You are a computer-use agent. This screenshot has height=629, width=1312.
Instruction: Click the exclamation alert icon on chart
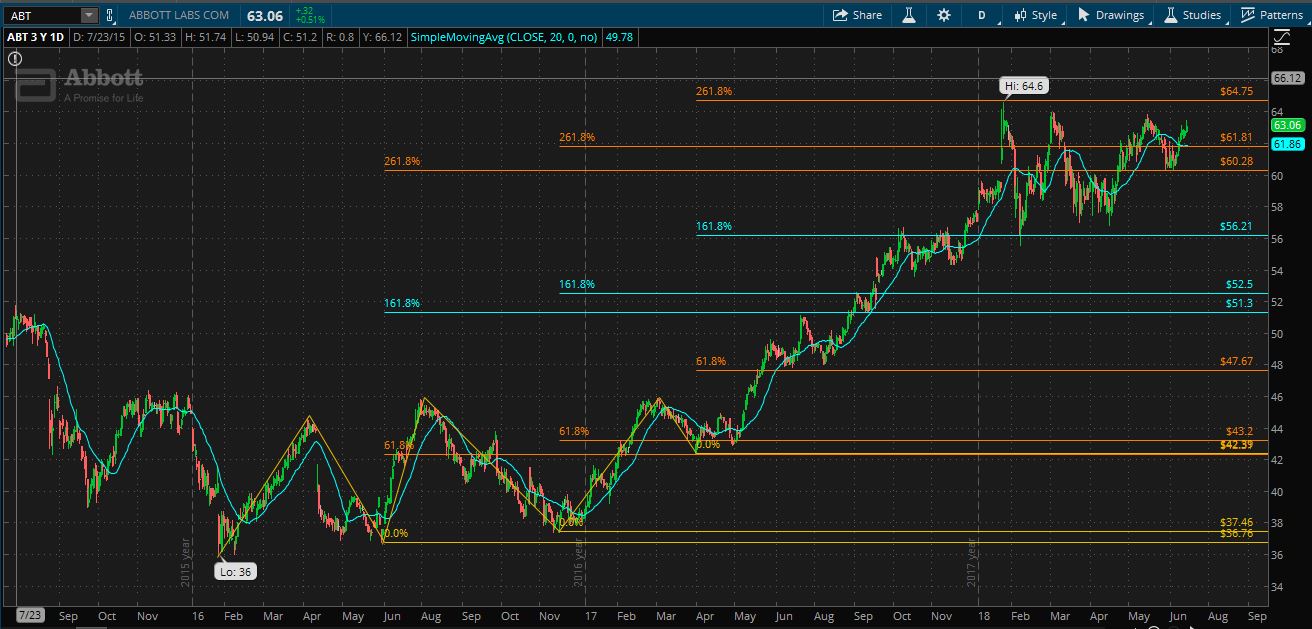[15, 59]
